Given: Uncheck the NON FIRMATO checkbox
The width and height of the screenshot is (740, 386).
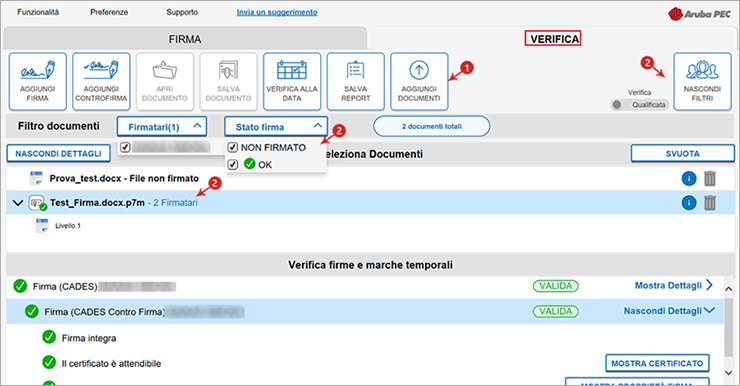Looking at the screenshot, I should click(x=233, y=147).
